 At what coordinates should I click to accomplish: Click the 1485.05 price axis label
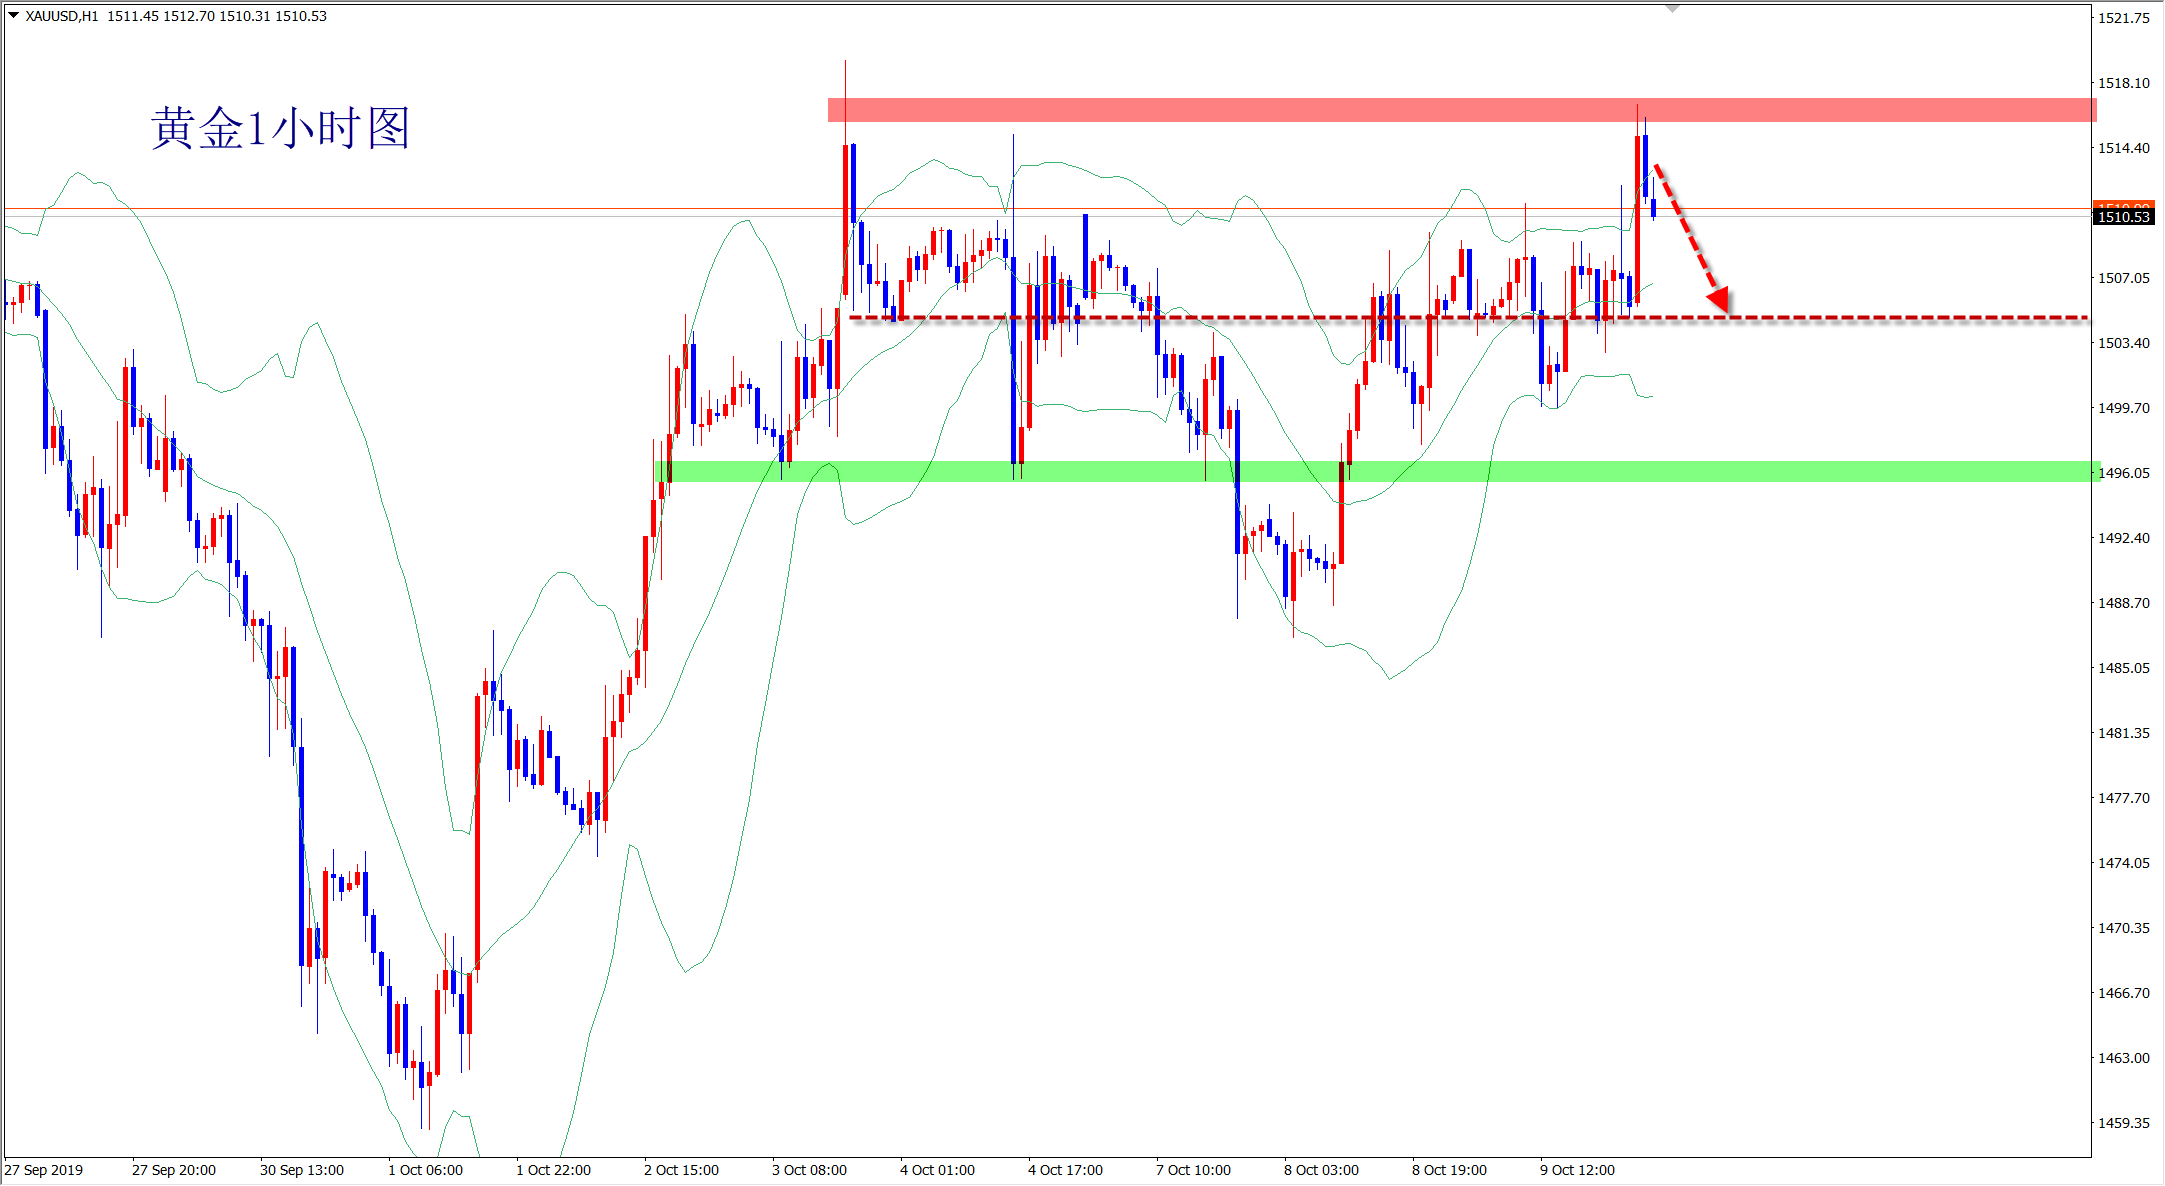click(2124, 668)
